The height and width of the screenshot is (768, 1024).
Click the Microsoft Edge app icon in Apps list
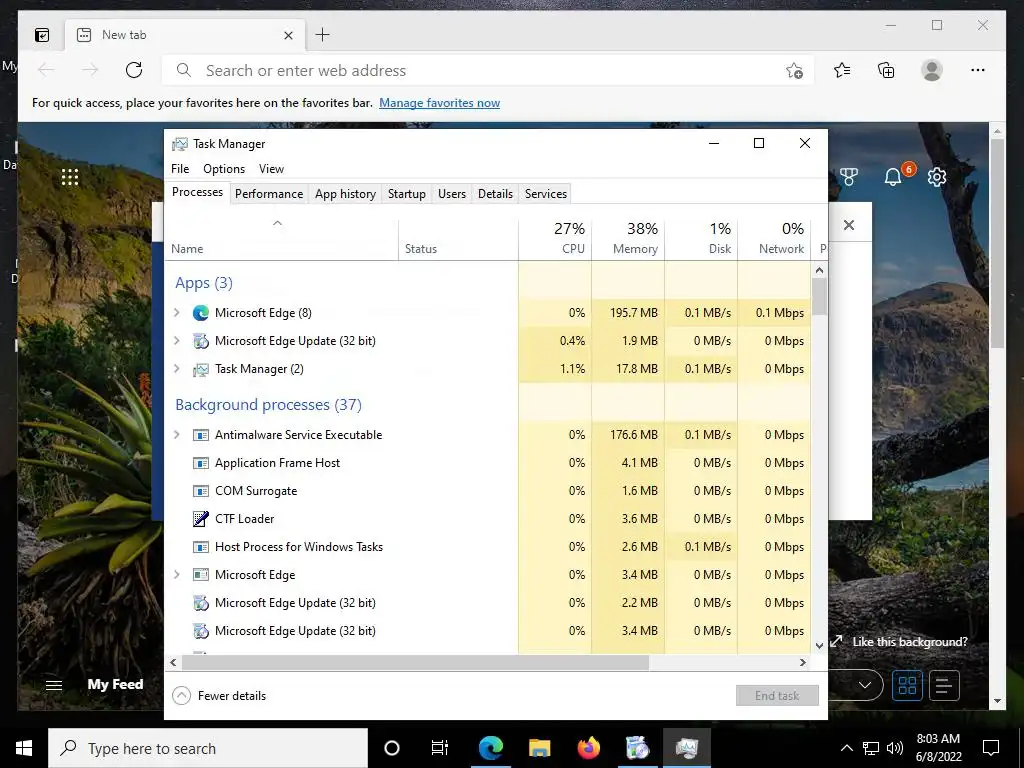point(200,313)
